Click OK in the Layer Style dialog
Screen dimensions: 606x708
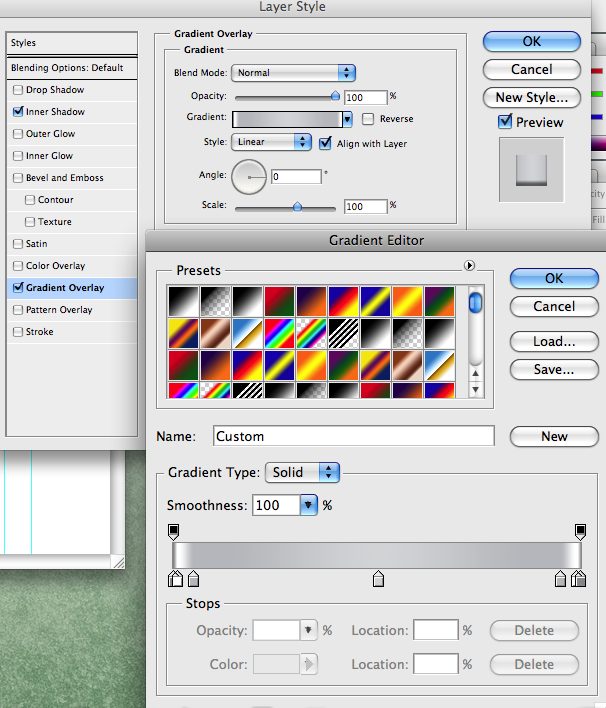click(x=531, y=42)
